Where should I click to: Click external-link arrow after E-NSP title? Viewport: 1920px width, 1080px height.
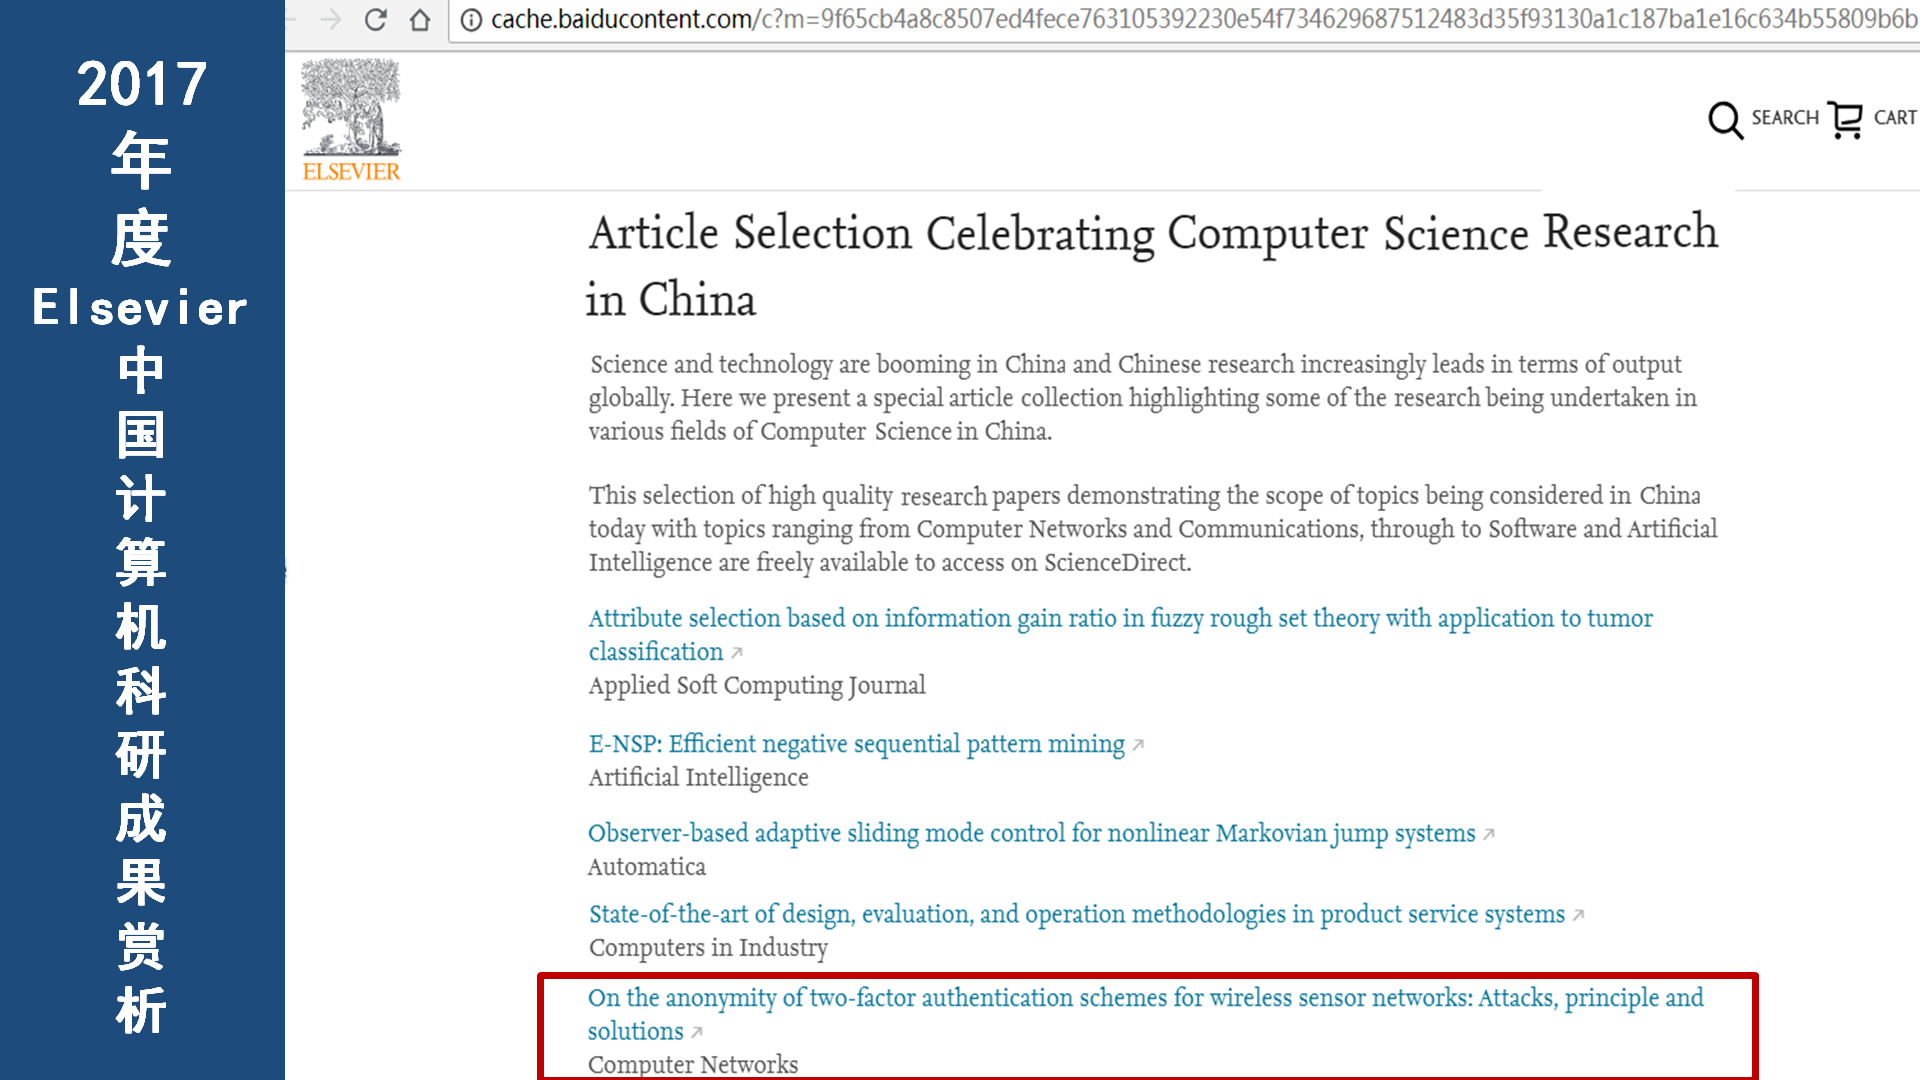[x=1138, y=745]
